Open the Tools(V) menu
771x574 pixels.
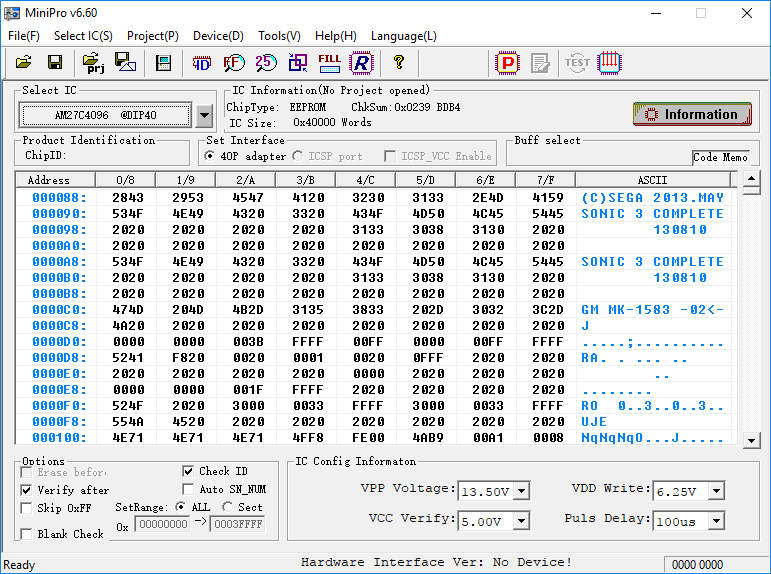click(x=279, y=36)
